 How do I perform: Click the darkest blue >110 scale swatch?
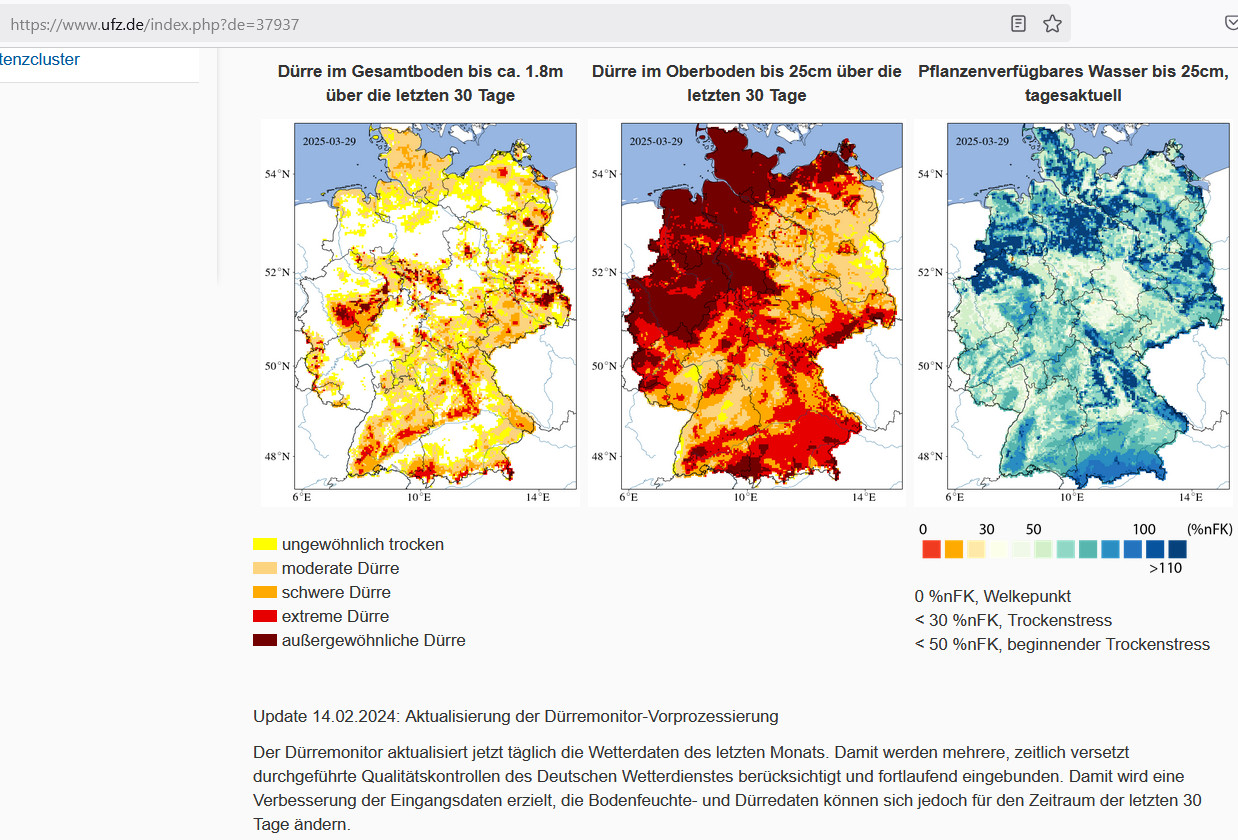point(1177,549)
